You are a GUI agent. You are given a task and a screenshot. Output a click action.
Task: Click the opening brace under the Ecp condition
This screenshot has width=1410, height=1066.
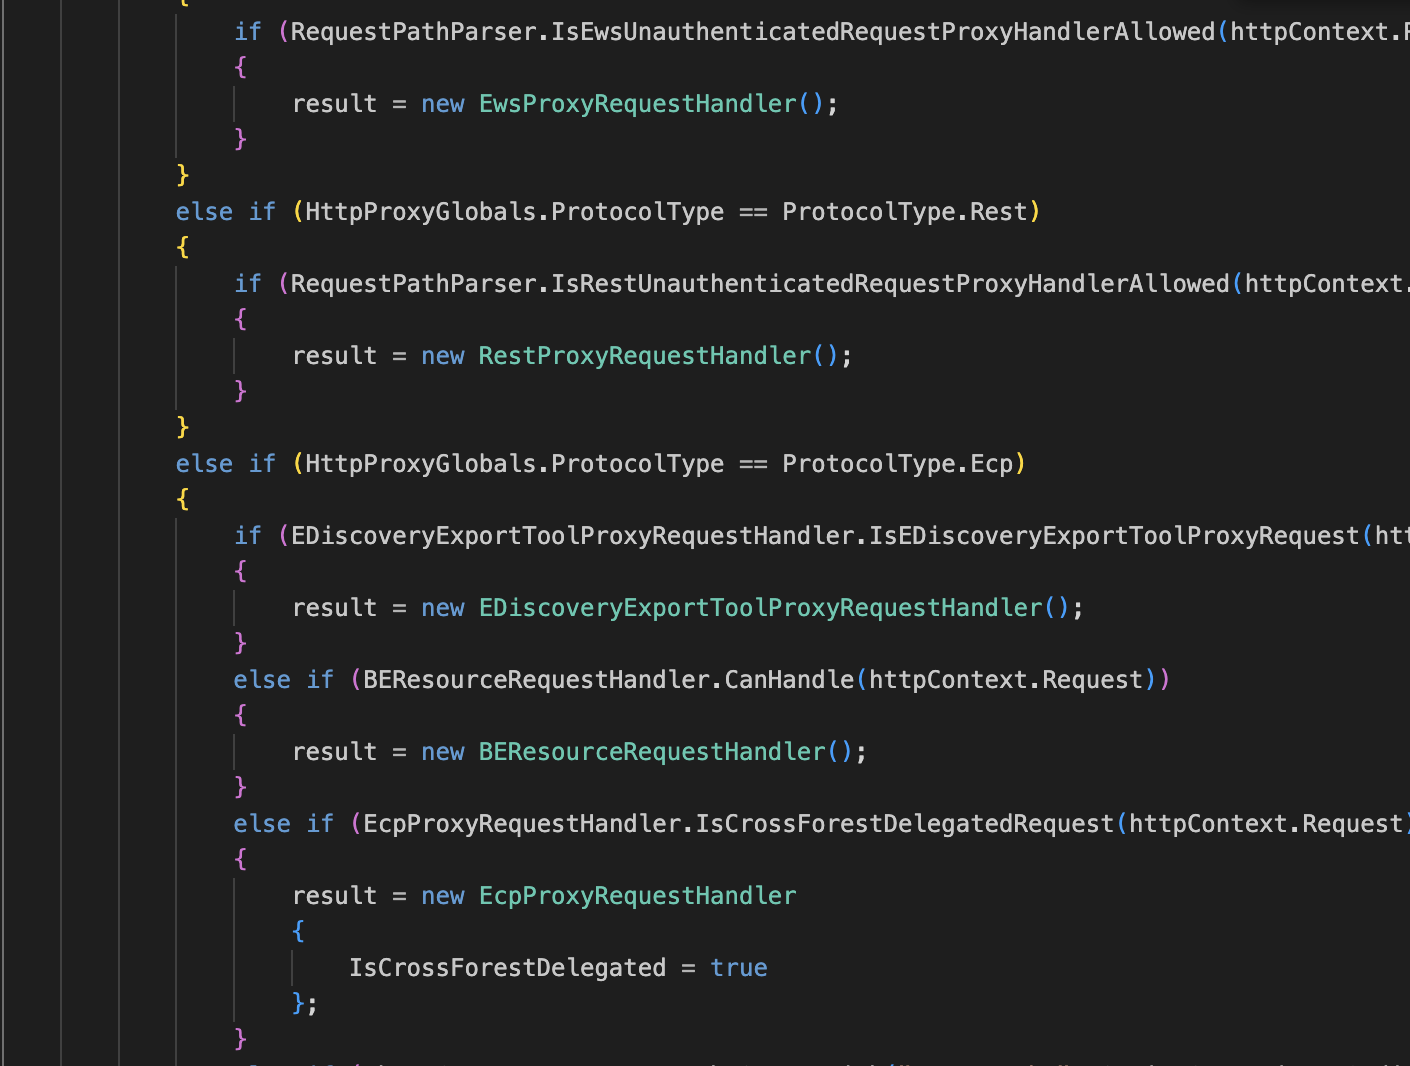183,499
